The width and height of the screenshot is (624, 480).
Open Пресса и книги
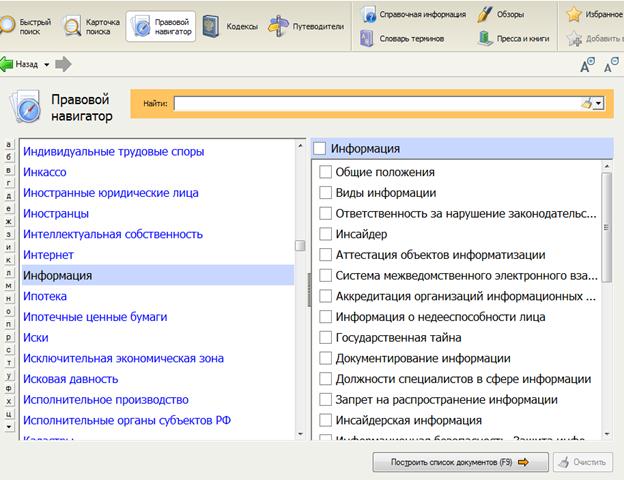pyautogui.click(x=513, y=39)
